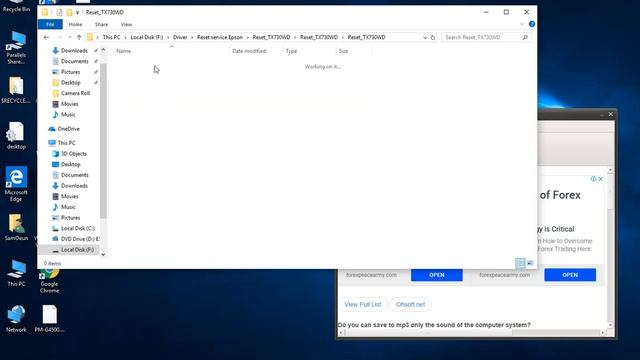Select the Recycle Bin desktop icon
The image size is (640, 360).
point(16,6)
